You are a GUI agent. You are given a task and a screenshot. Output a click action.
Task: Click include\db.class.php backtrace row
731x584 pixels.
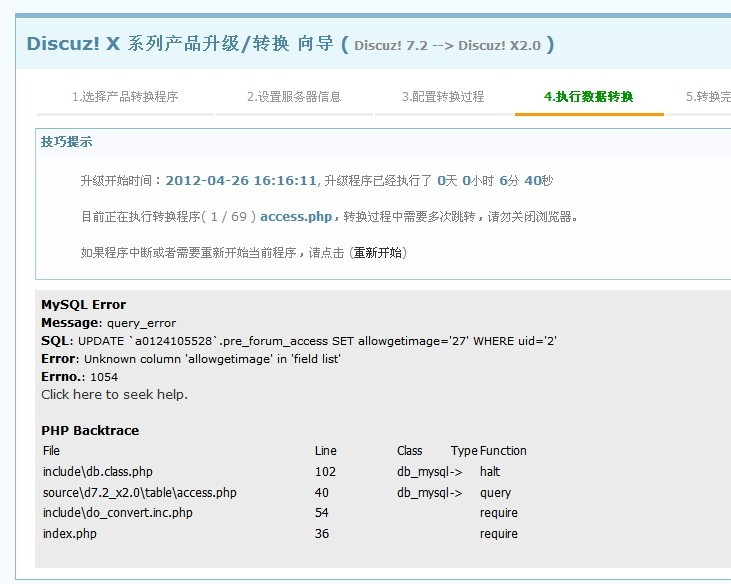tap(98, 472)
